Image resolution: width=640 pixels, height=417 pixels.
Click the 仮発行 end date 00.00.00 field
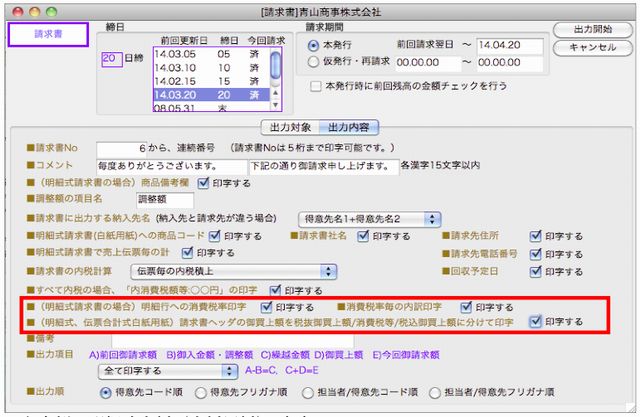click(x=510, y=63)
